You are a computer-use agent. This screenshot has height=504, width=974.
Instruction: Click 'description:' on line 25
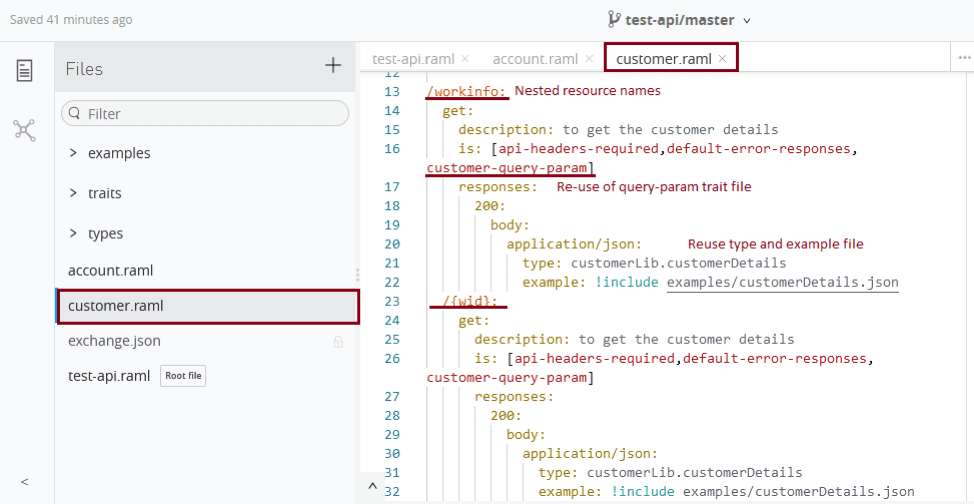point(523,340)
